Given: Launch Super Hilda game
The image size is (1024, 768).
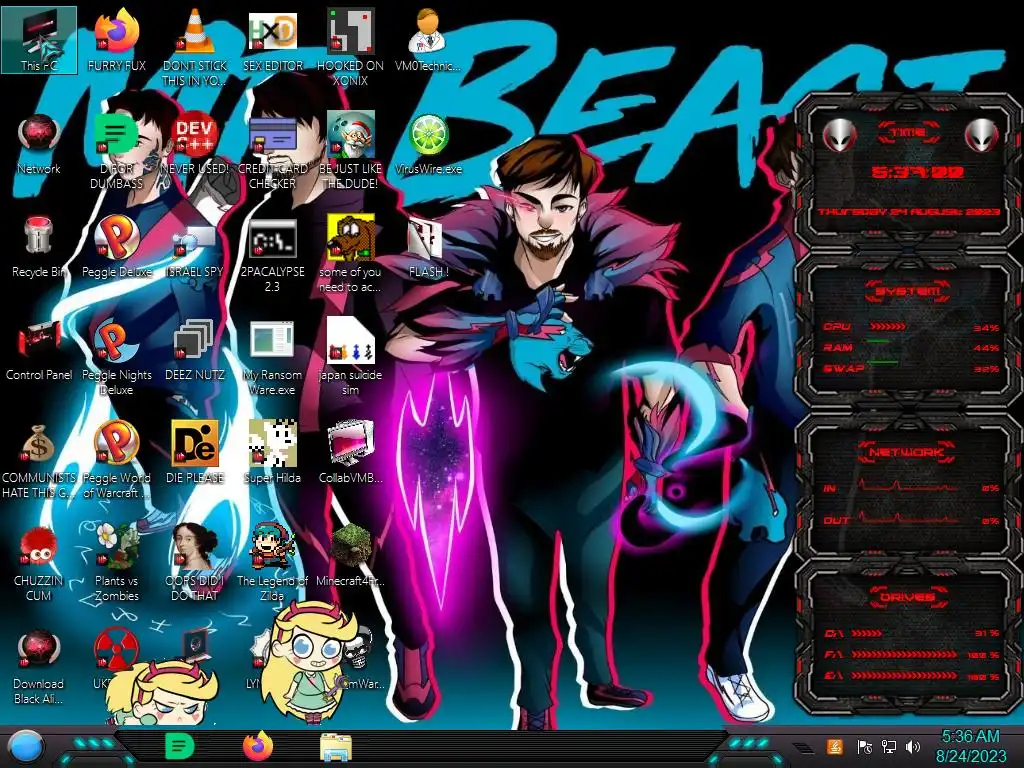Looking at the screenshot, I should (x=272, y=453).
